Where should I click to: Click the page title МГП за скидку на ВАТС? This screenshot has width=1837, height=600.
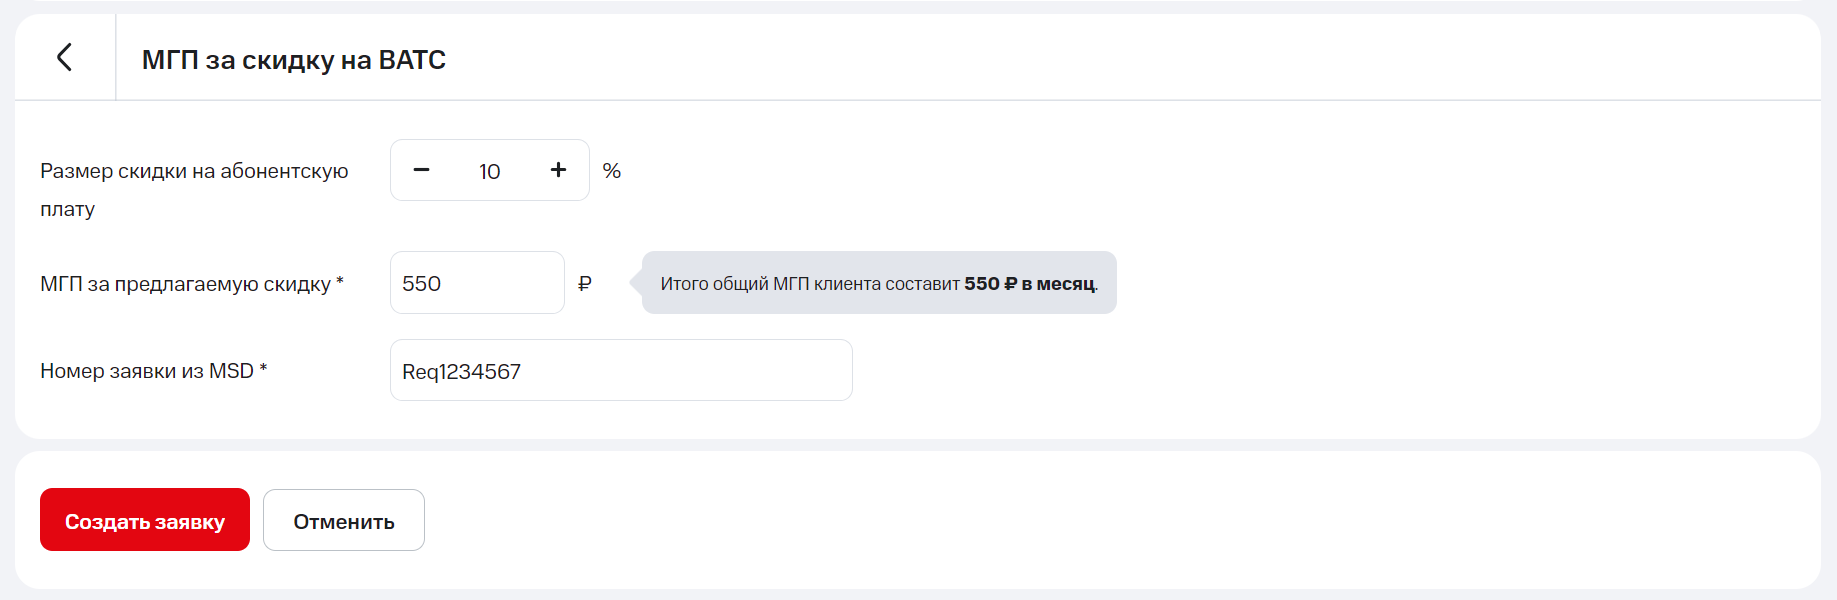click(x=293, y=60)
